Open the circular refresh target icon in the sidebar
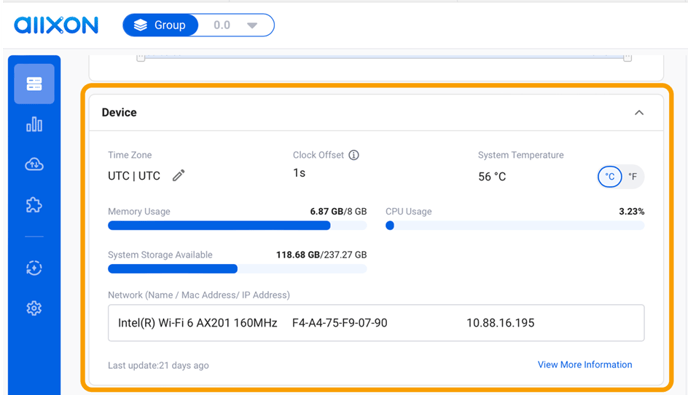The width and height of the screenshot is (688, 395). (34, 268)
